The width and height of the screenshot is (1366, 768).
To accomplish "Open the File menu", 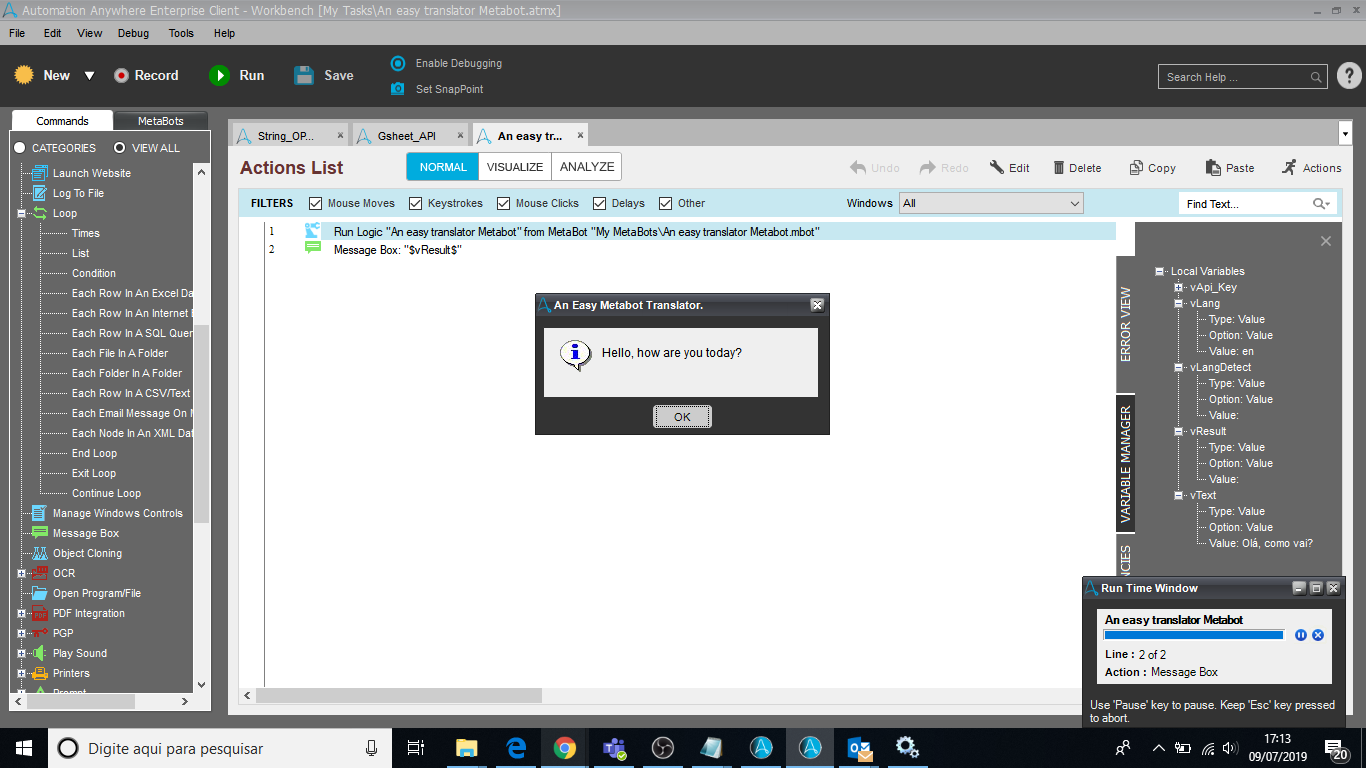I will click(x=17, y=33).
